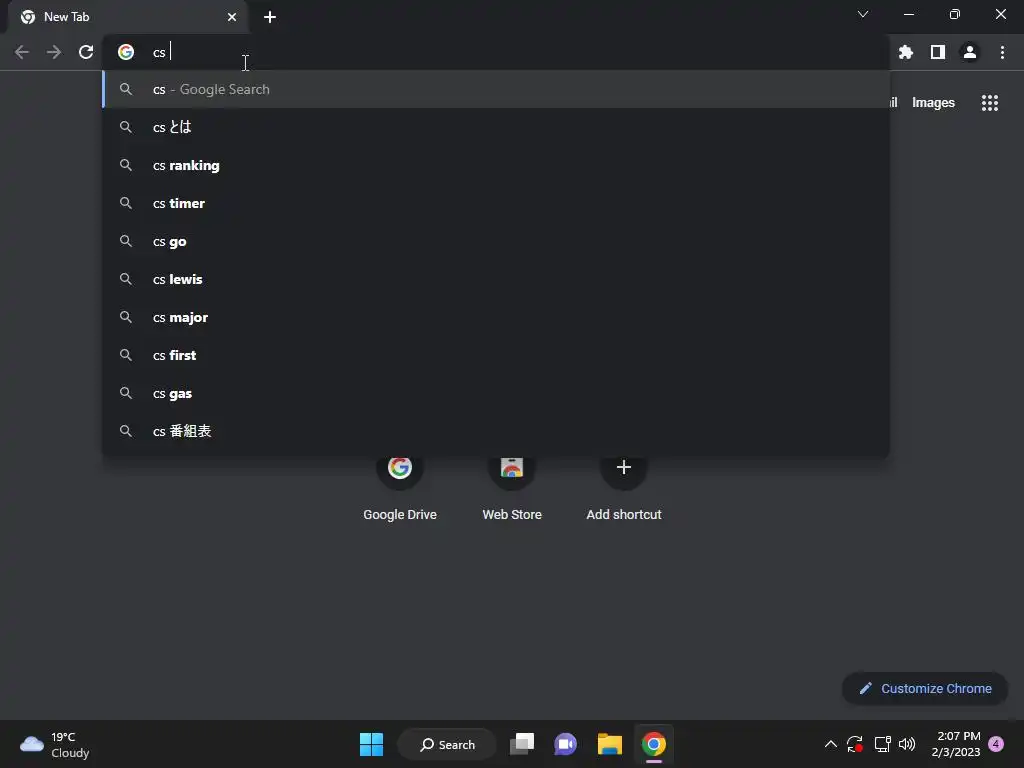The height and width of the screenshot is (768, 1024).
Task: Choose the 'cs gas' suggestion
Action: pos(496,393)
